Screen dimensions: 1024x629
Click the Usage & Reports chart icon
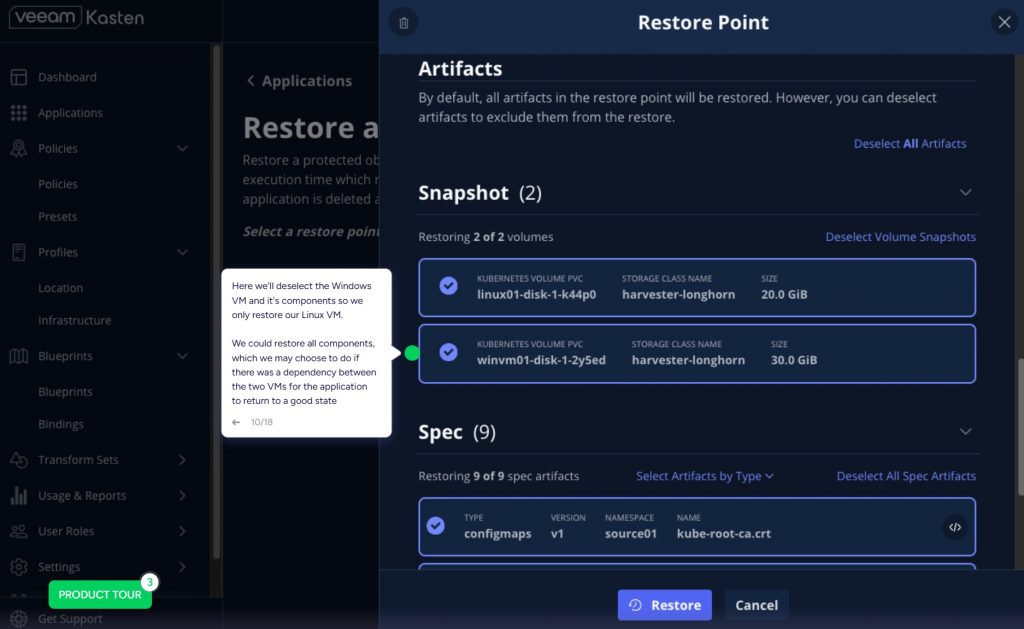(18, 496)
